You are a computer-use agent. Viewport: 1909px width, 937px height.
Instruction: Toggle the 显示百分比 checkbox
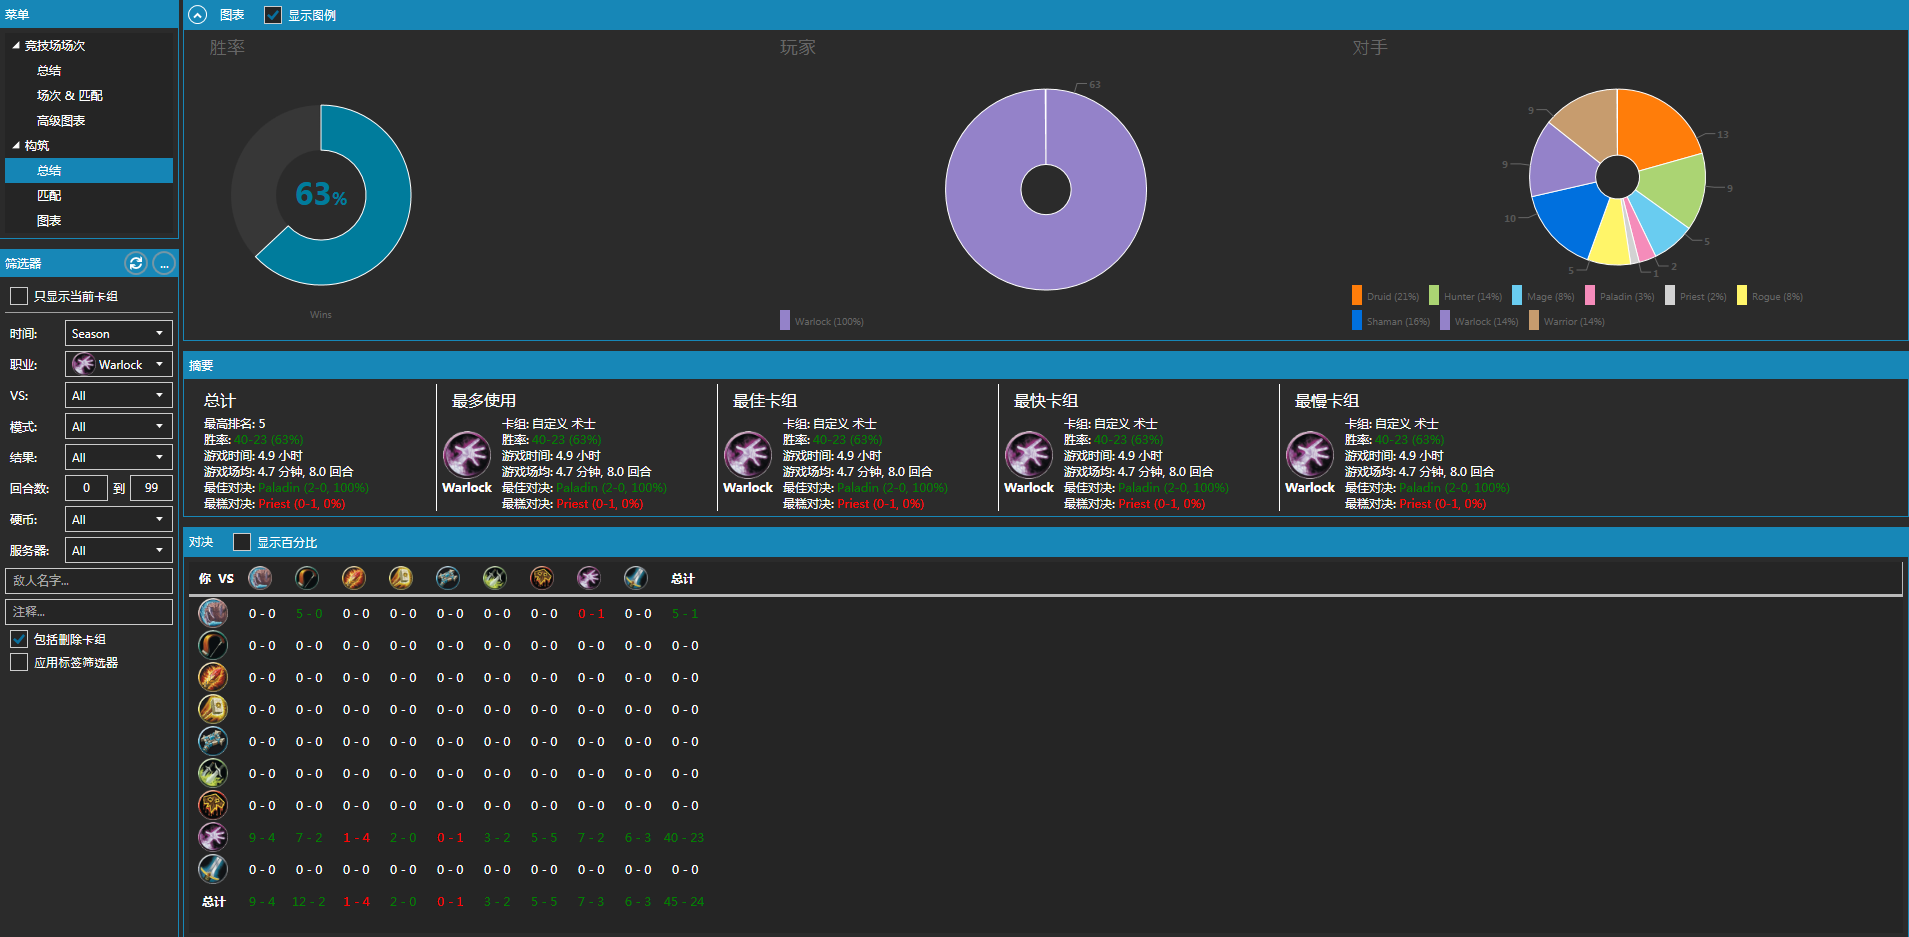242,542
